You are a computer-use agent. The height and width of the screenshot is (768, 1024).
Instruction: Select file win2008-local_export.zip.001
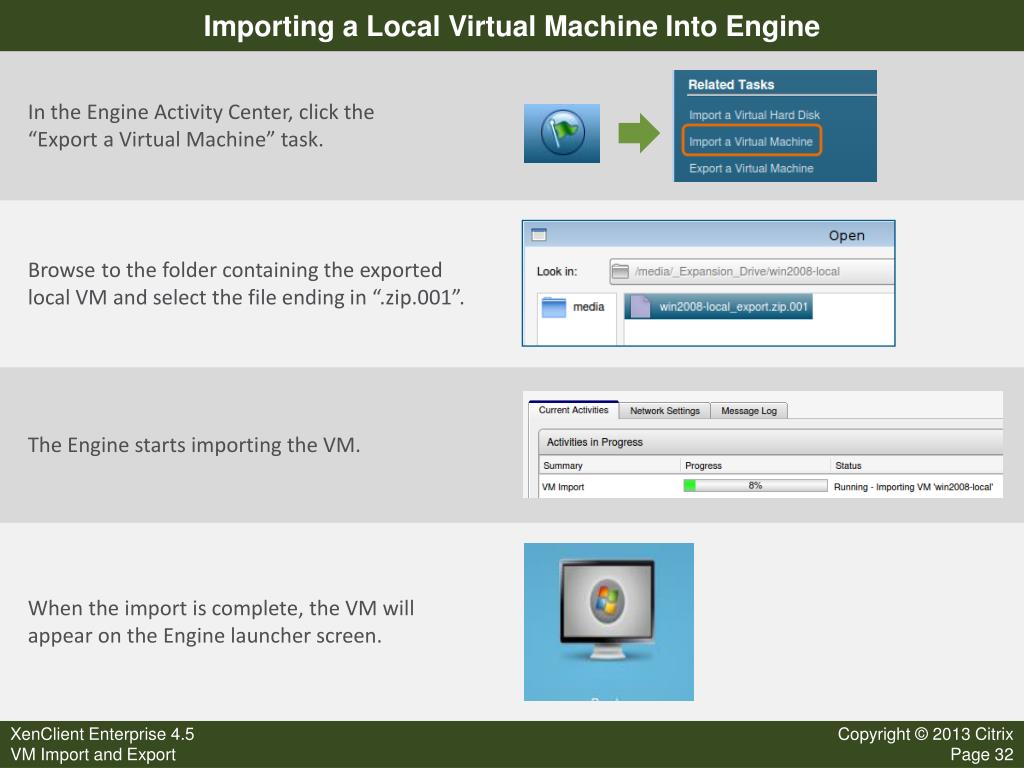(718, 306)
